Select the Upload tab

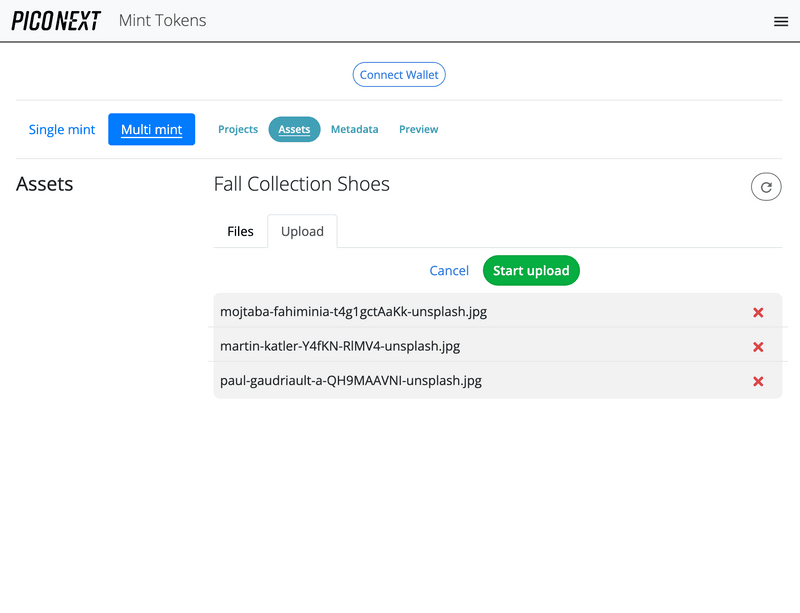[x=302, y=231]
